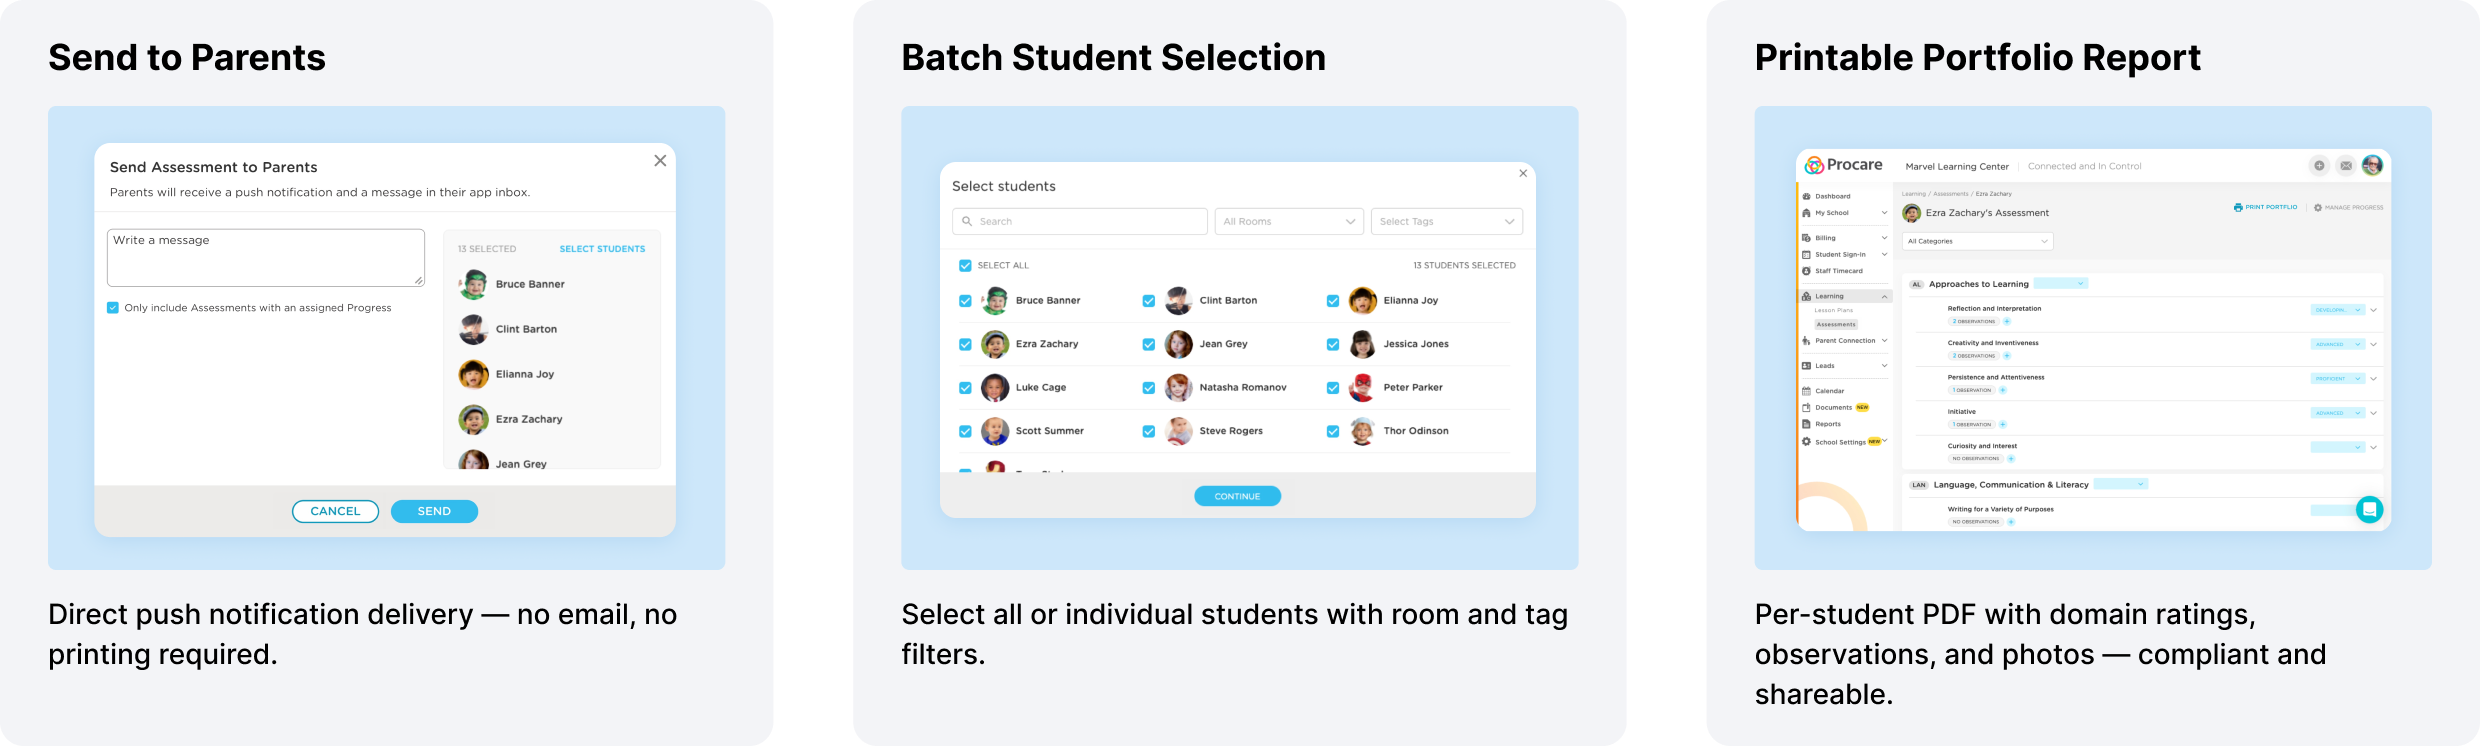This screenshot has height=746, width=2480.
Task: Click the School Settings gear icon
Action: tap(1806, 441)
